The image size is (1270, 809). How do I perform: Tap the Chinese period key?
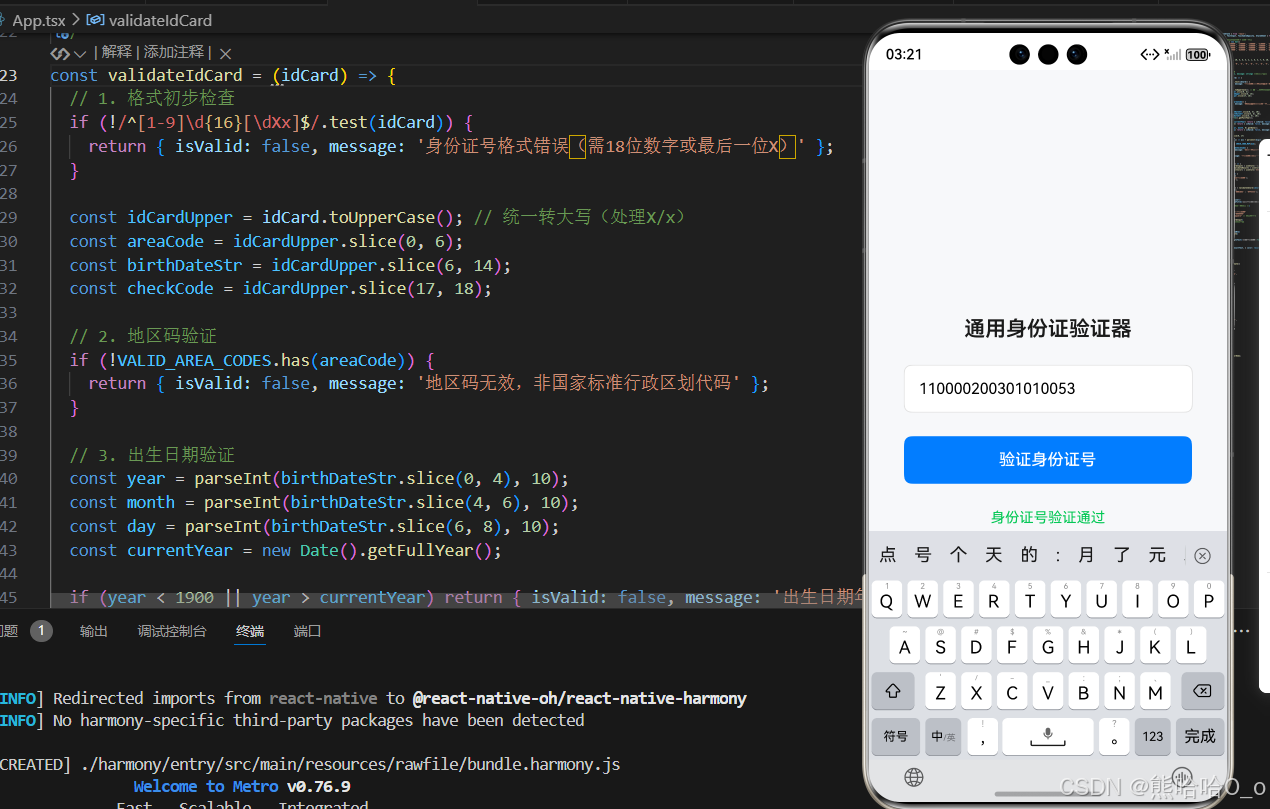(1114, 736)
